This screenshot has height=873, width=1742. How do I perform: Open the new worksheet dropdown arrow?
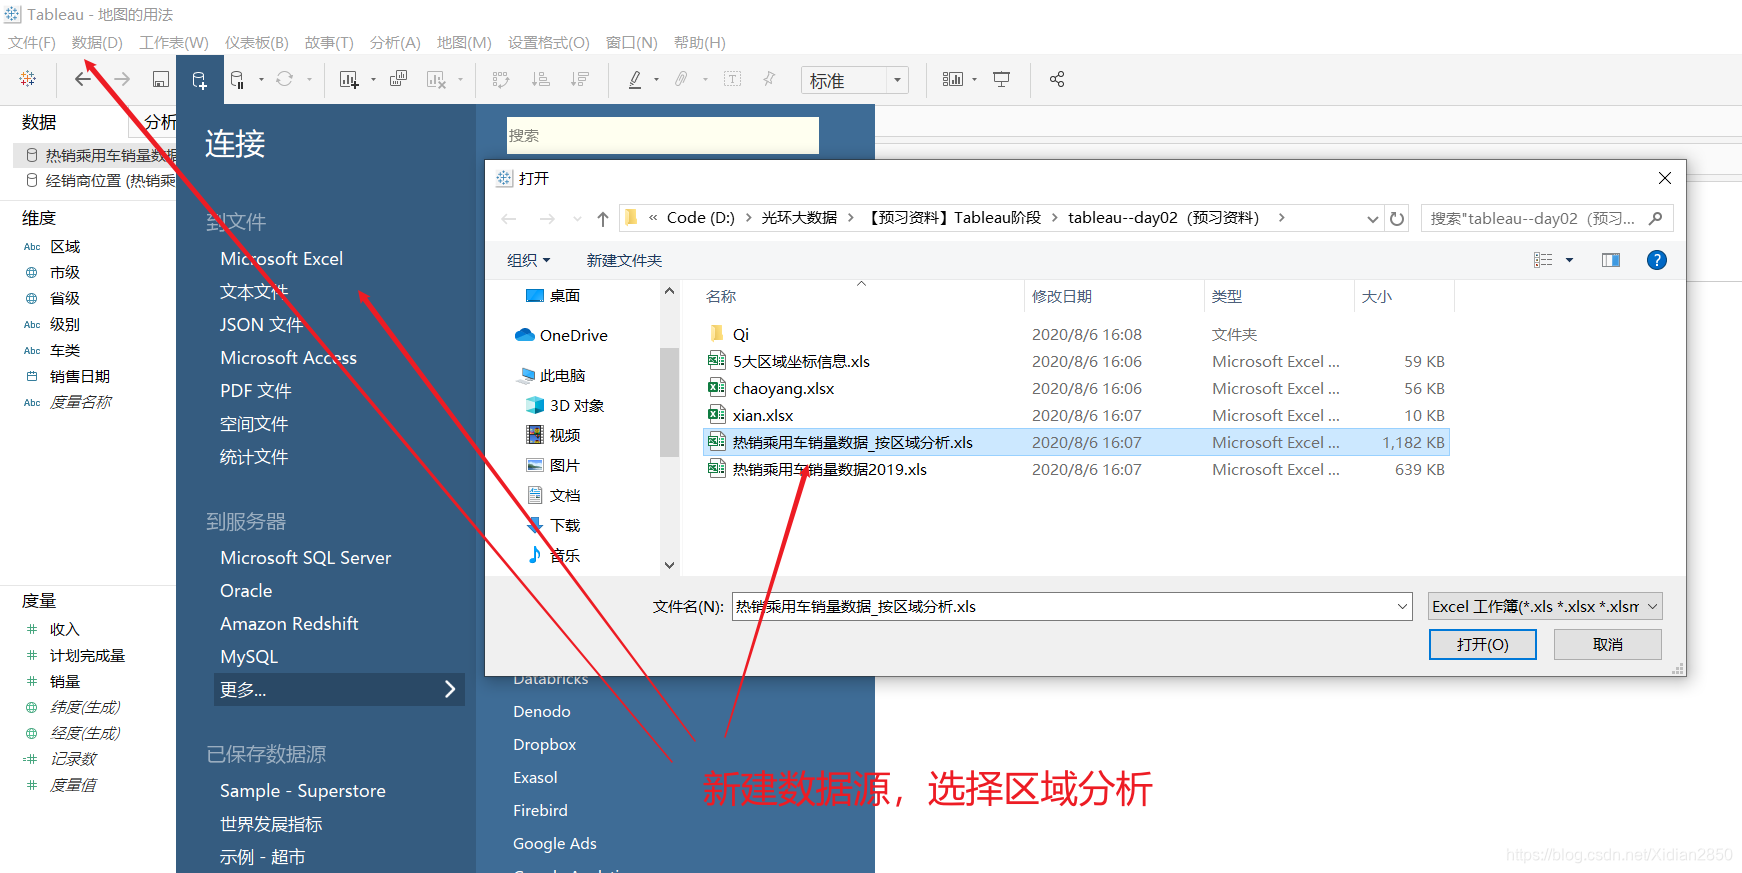373,79
